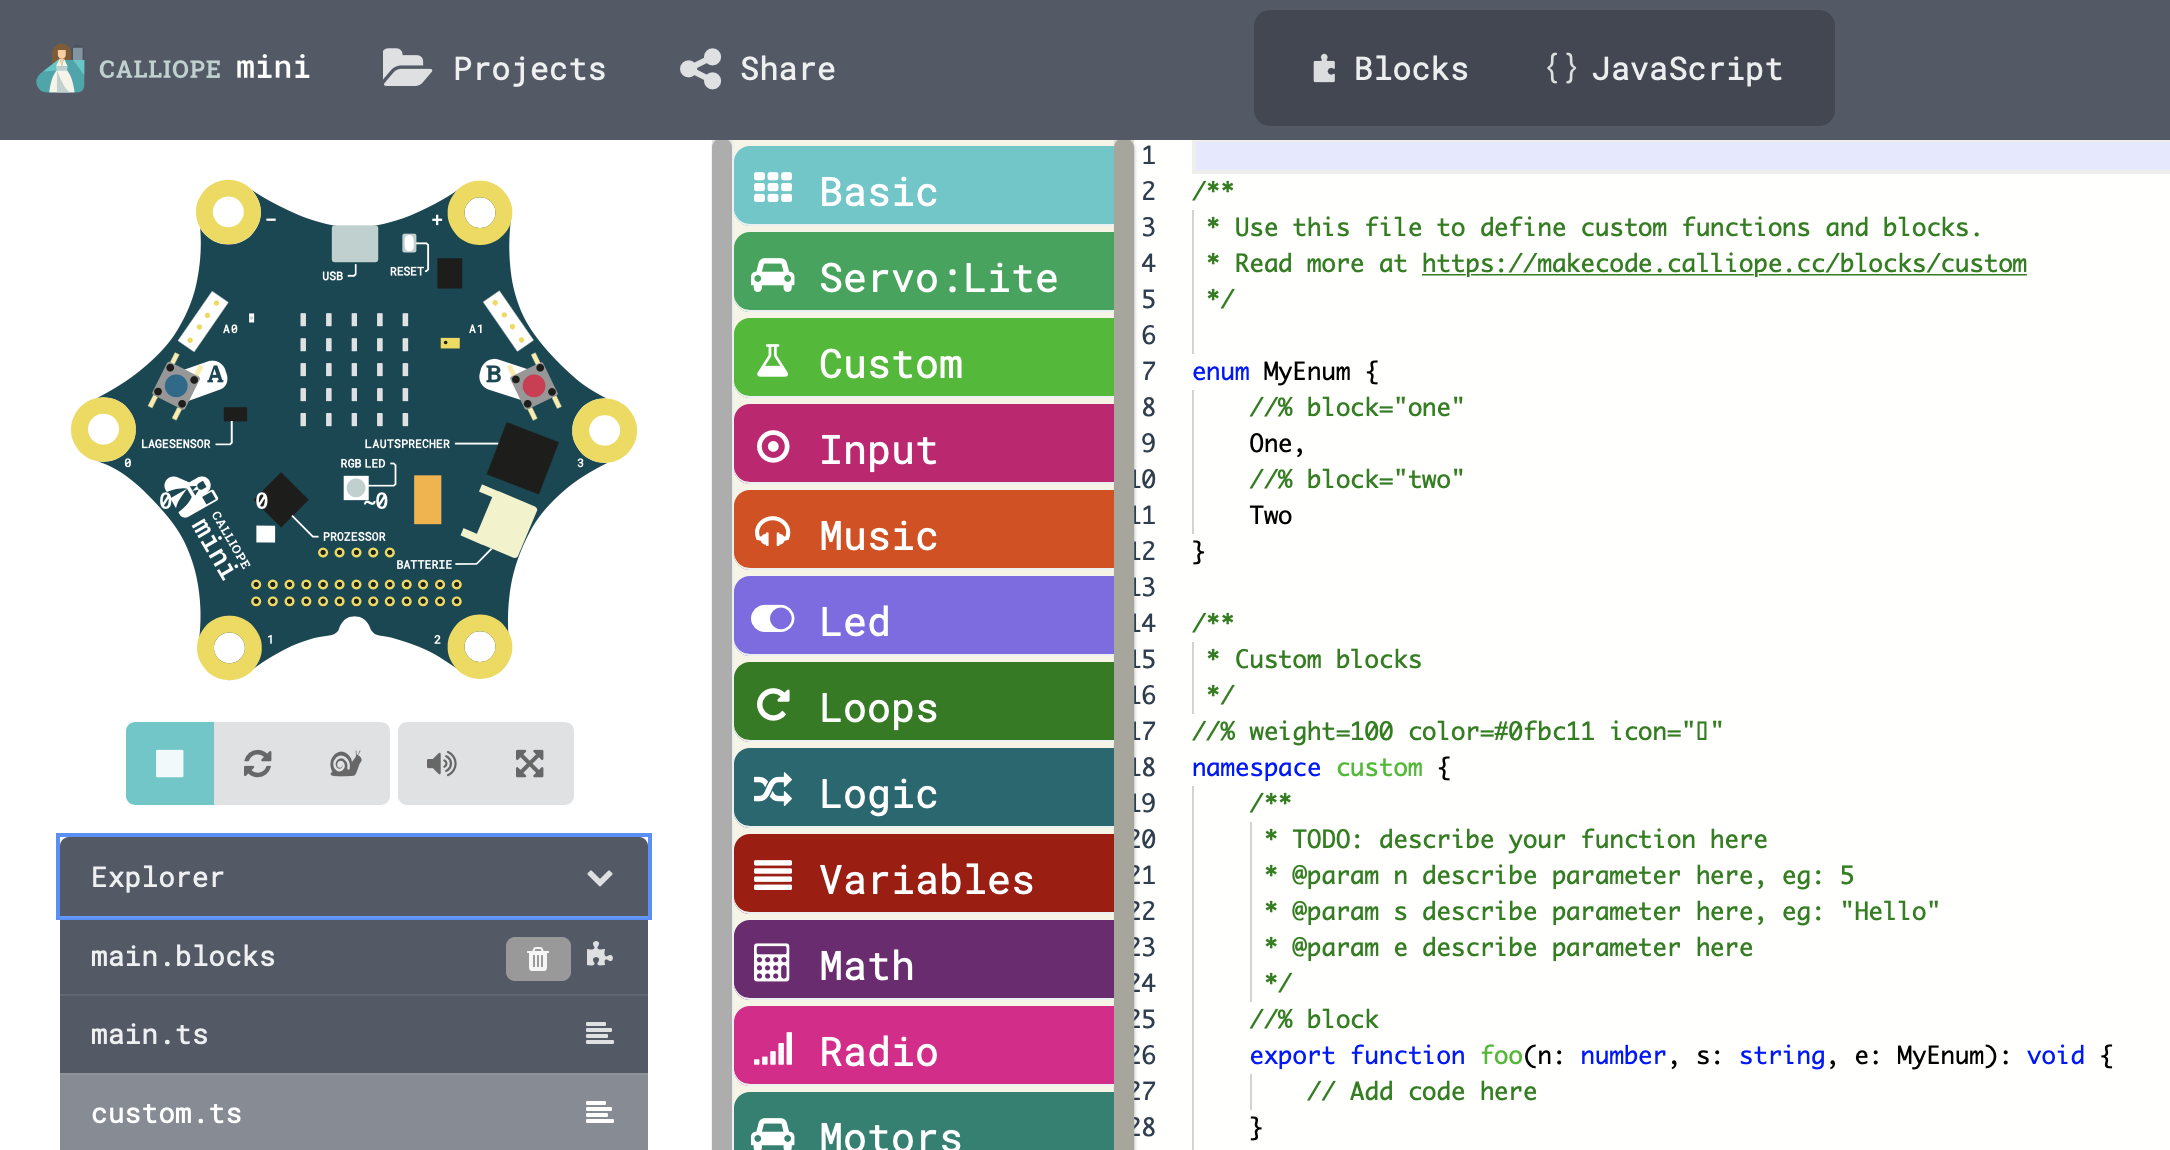Click the plus pad on the board
2170x1150 pixels.
[x=480, y=212]
